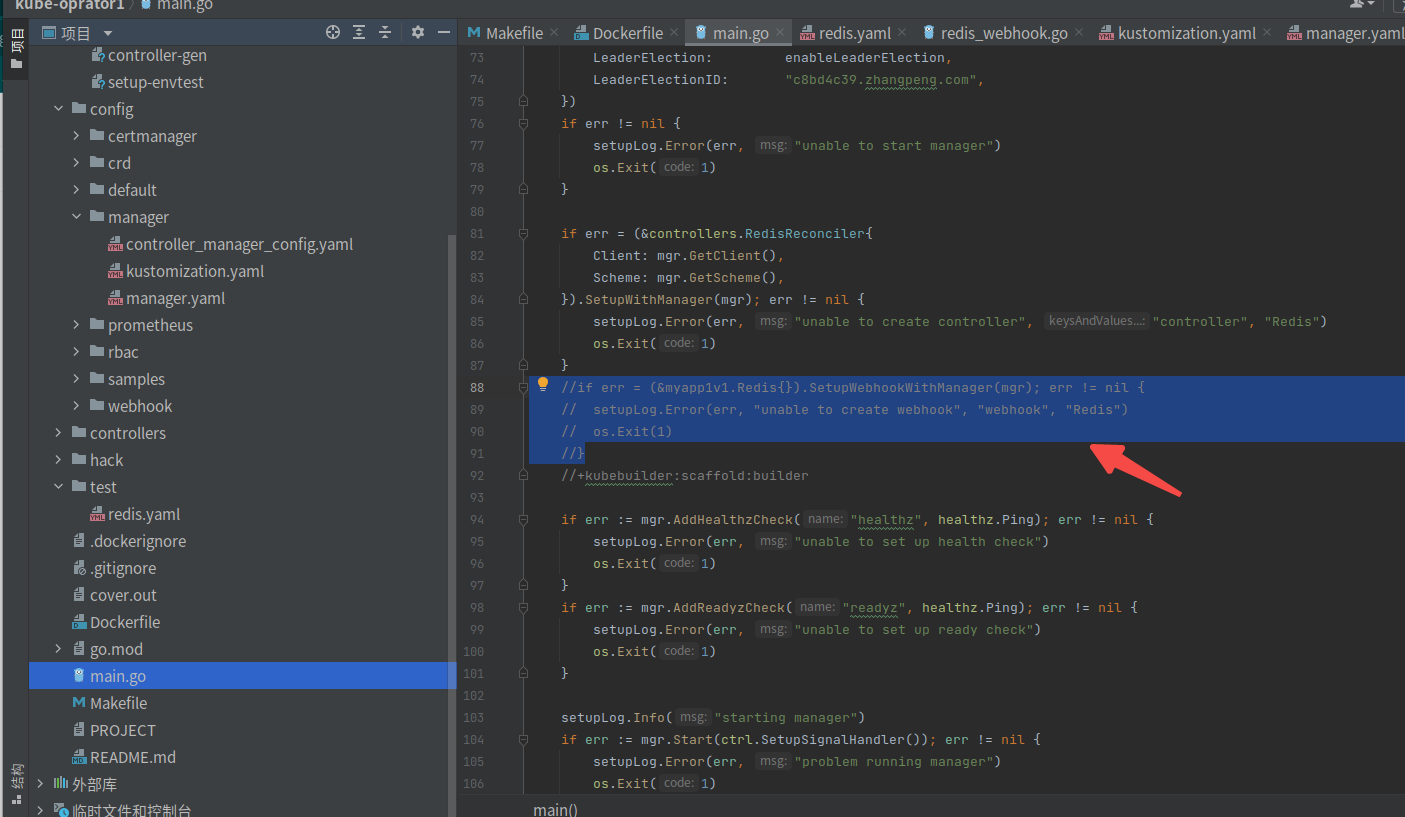
Task: Select PROJECT file in the tree
Action: (x=123, y=730)
